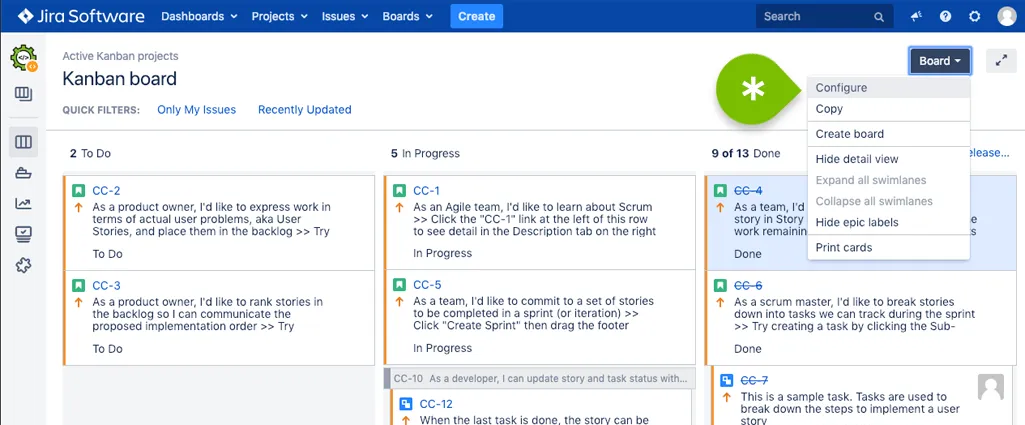Click the story type icon on CC-6
1025x425 pixels.
click(x=720, y=286)
